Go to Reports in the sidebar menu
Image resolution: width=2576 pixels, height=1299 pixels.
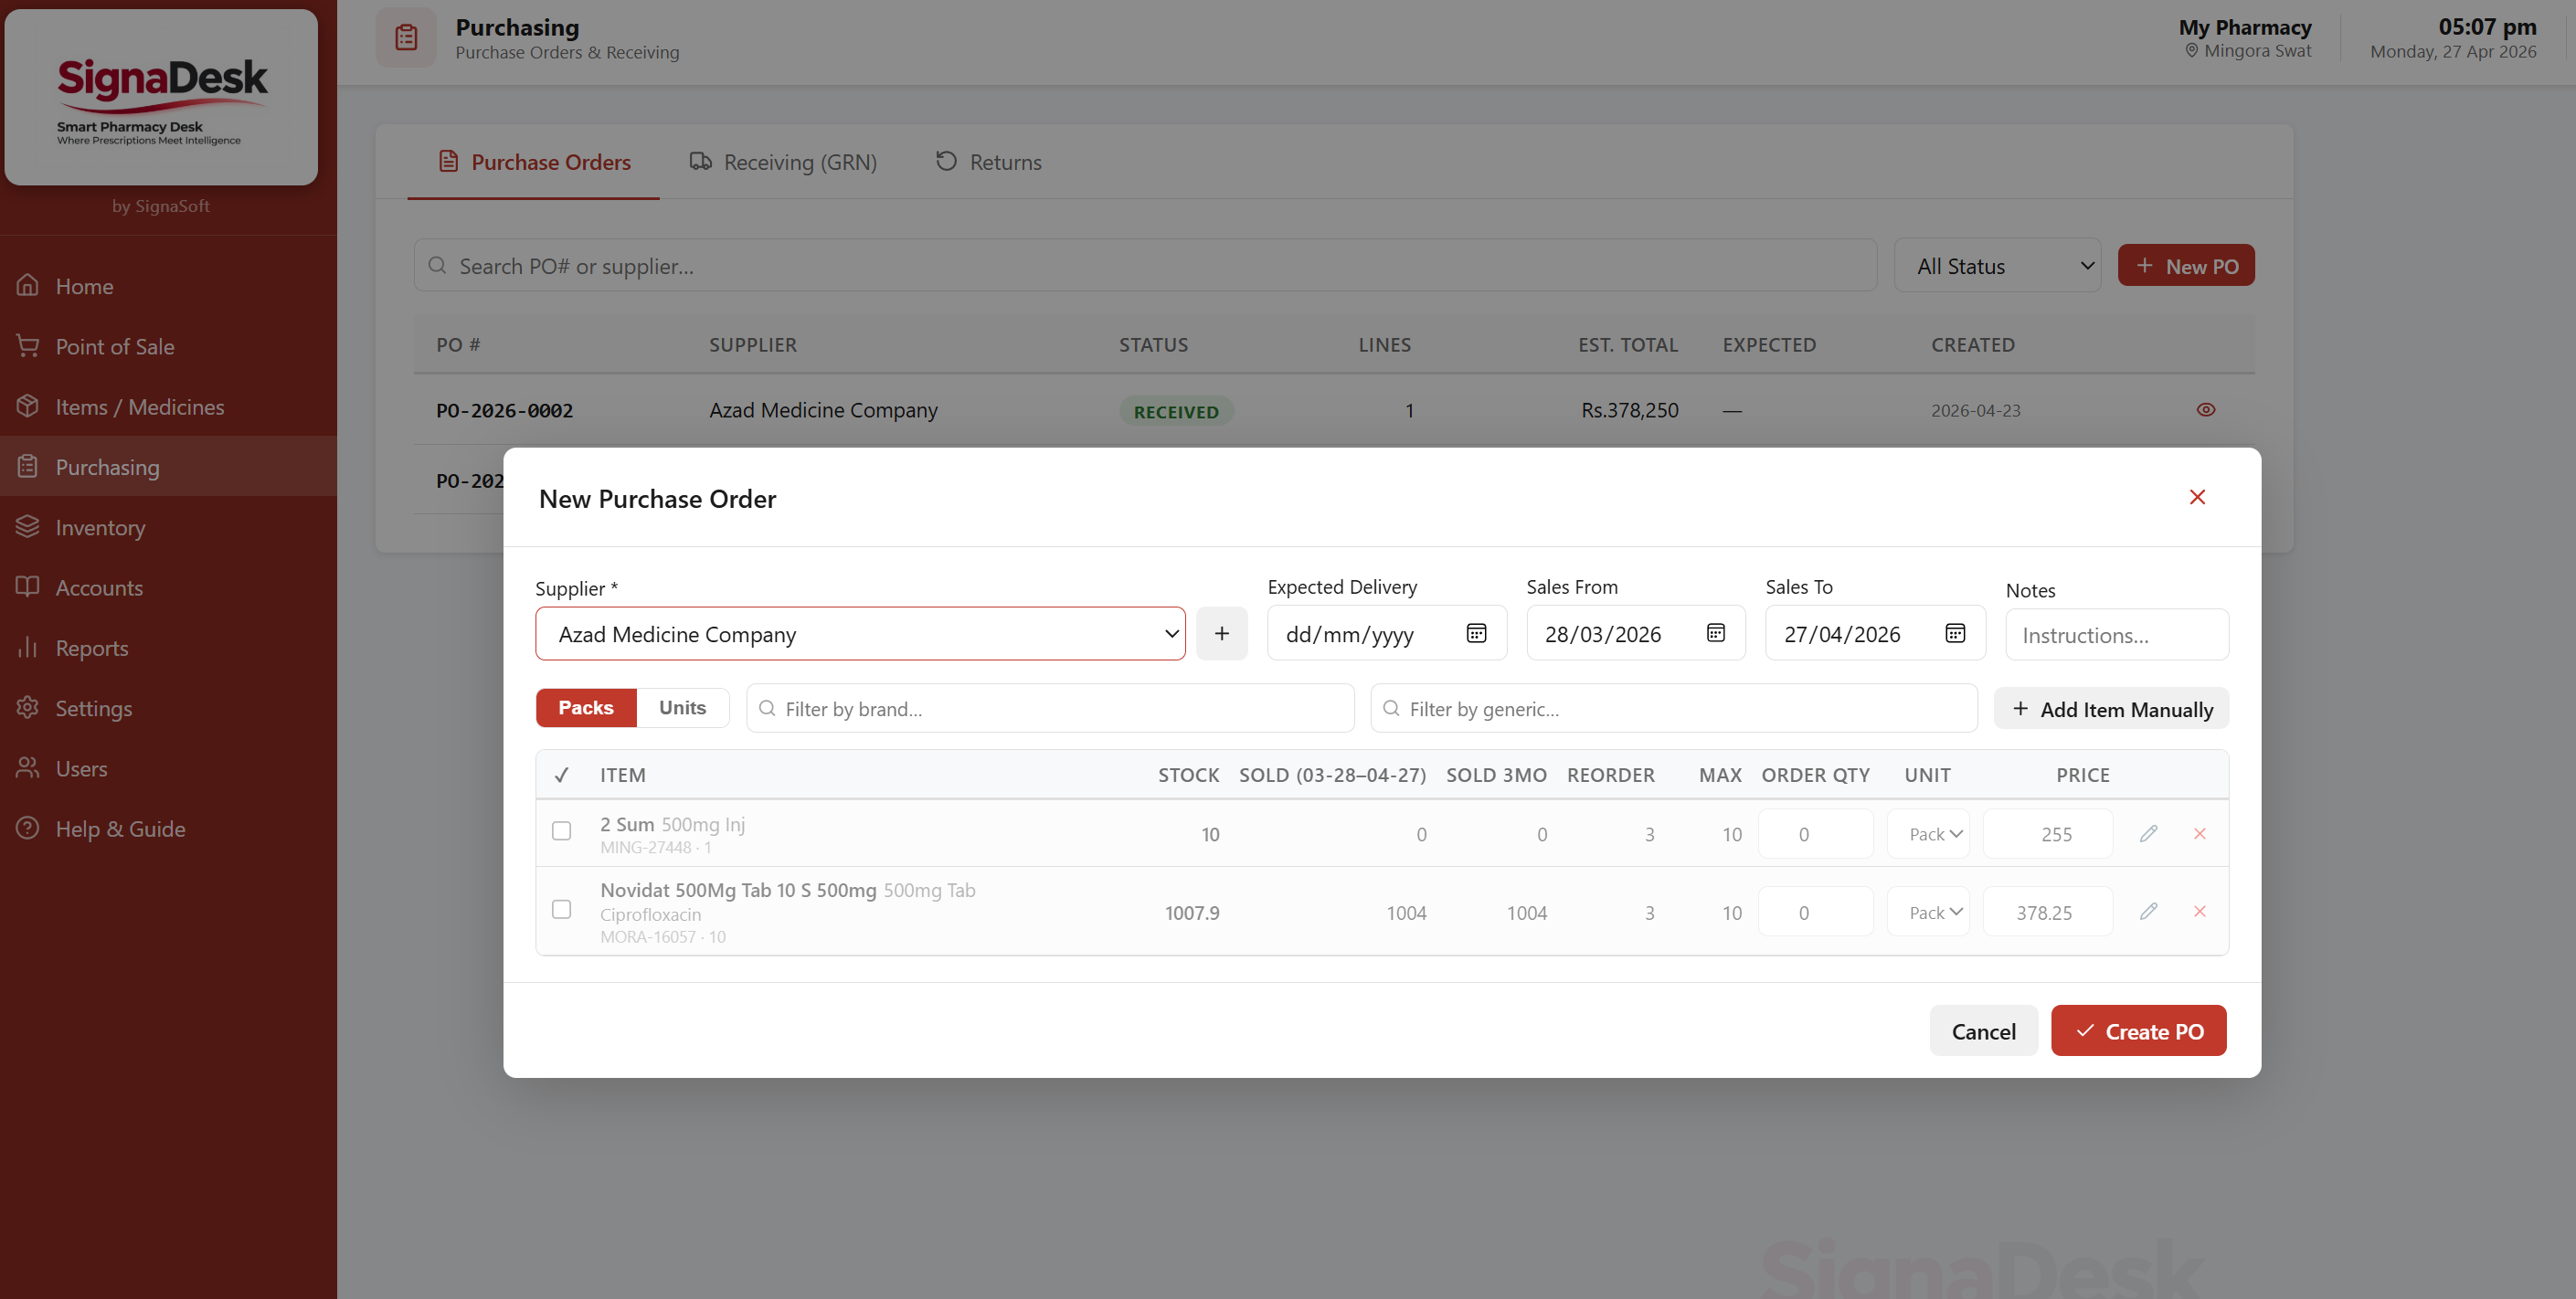click(x=92, y=647)
